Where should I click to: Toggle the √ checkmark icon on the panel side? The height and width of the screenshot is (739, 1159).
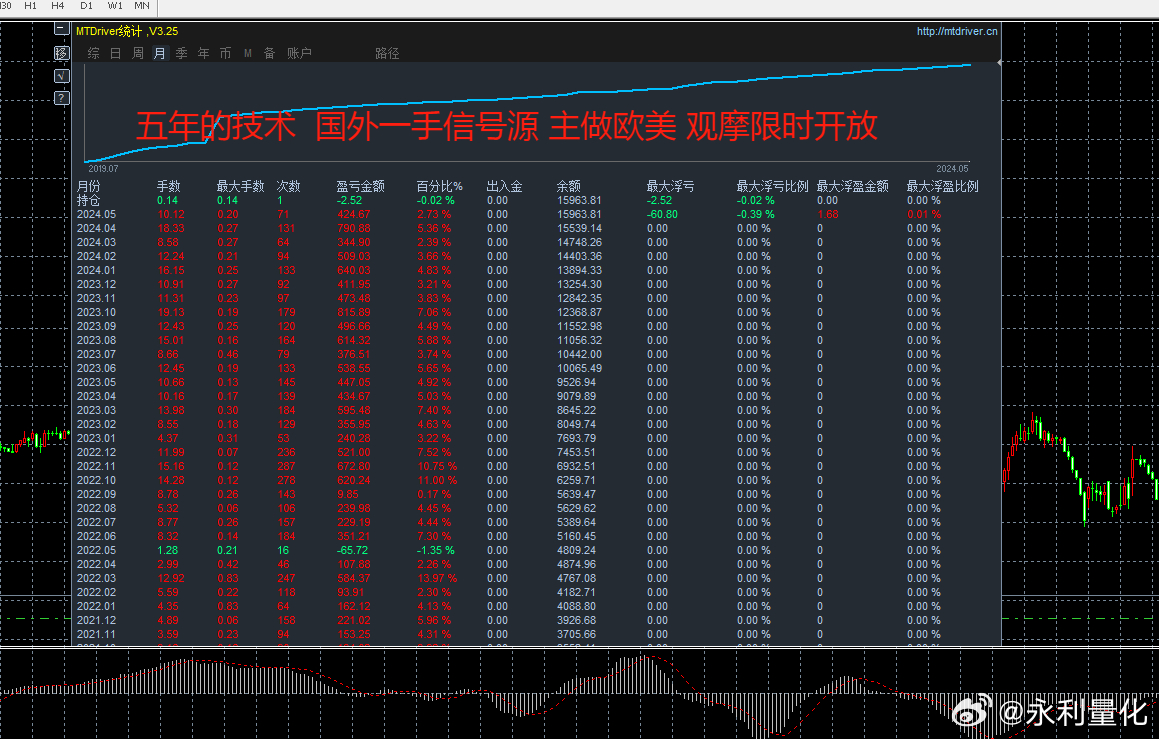[x=62, y=75]
